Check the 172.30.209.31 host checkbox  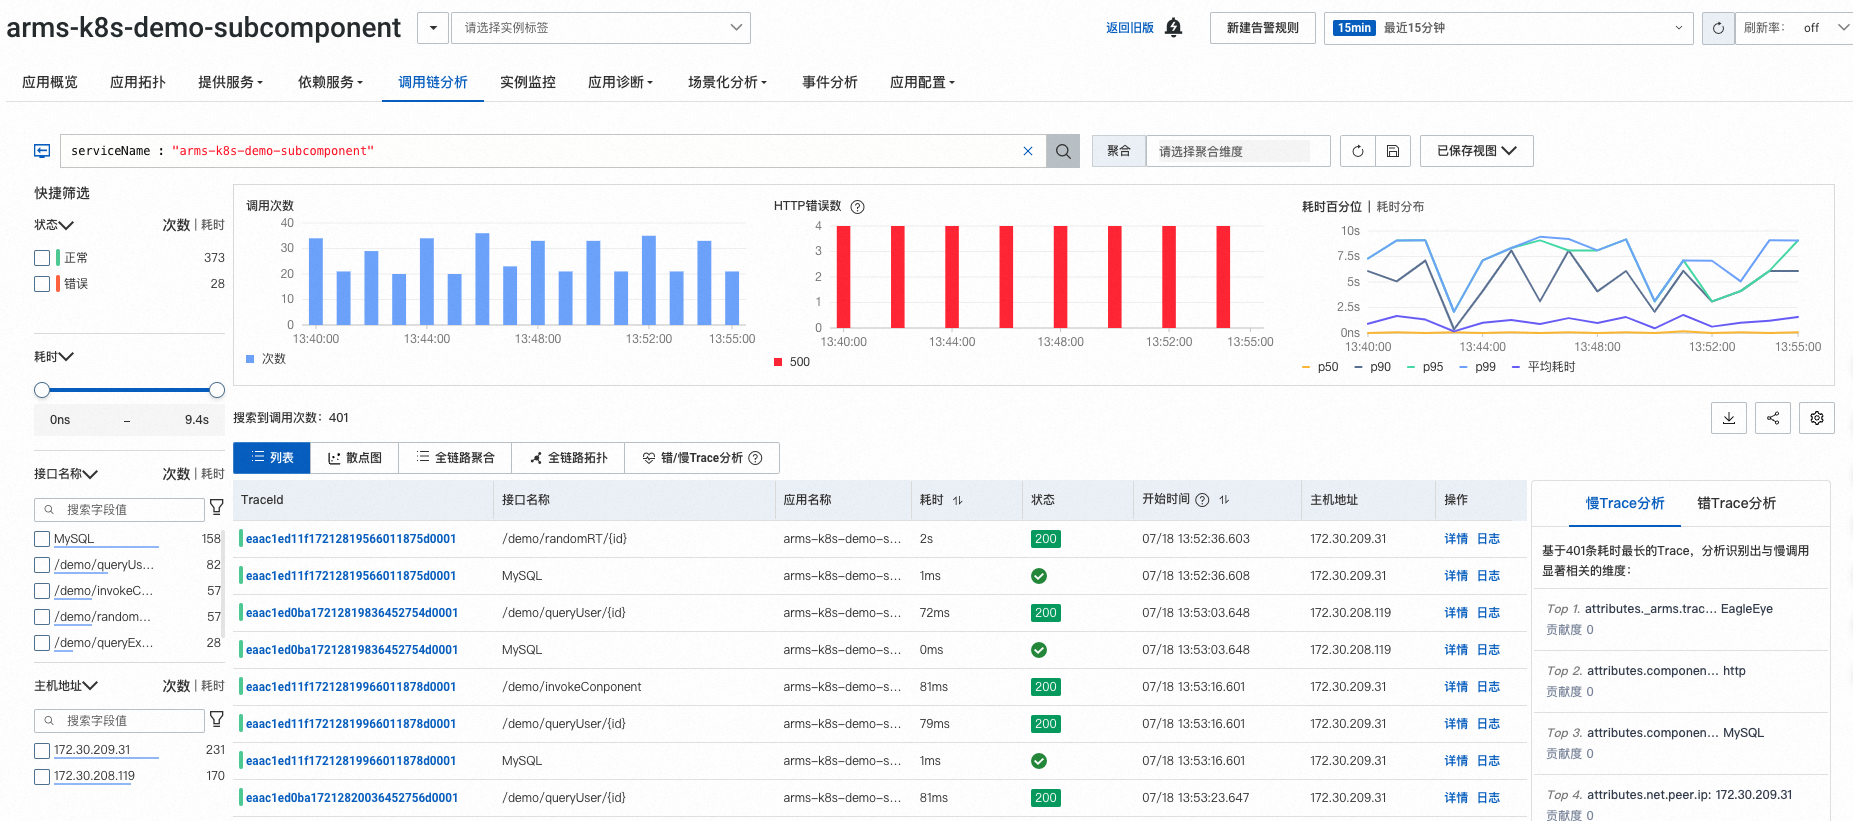pyautogui.click(x=42, y=750)
